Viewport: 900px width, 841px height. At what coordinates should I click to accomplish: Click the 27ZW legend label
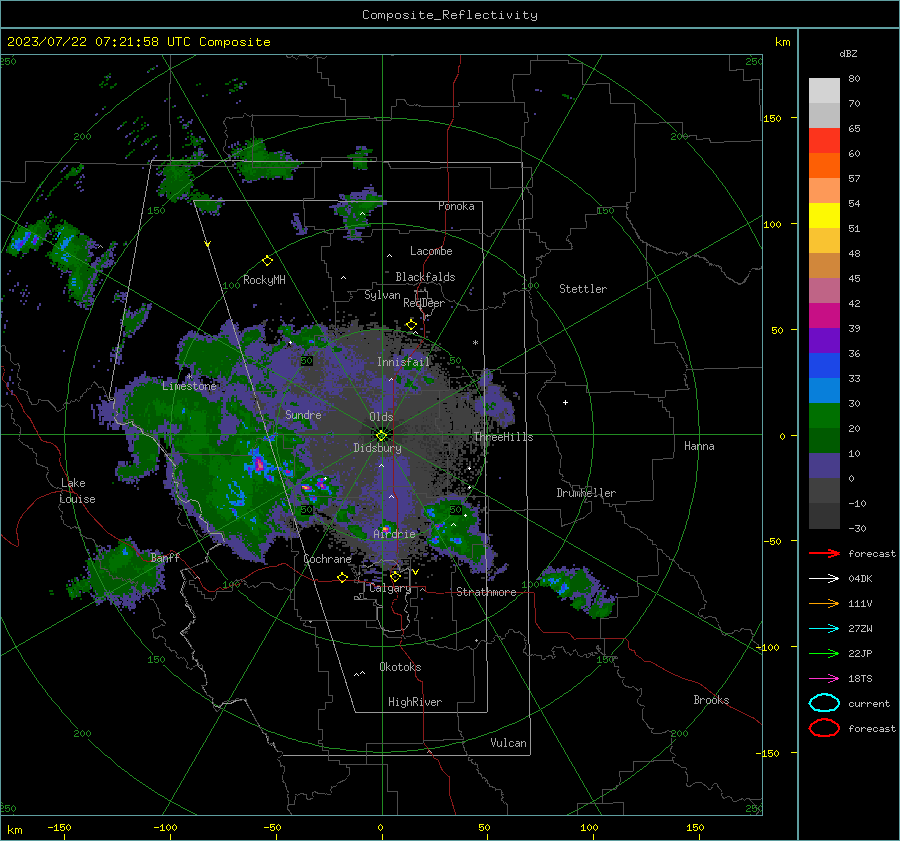tap(860, 629)
